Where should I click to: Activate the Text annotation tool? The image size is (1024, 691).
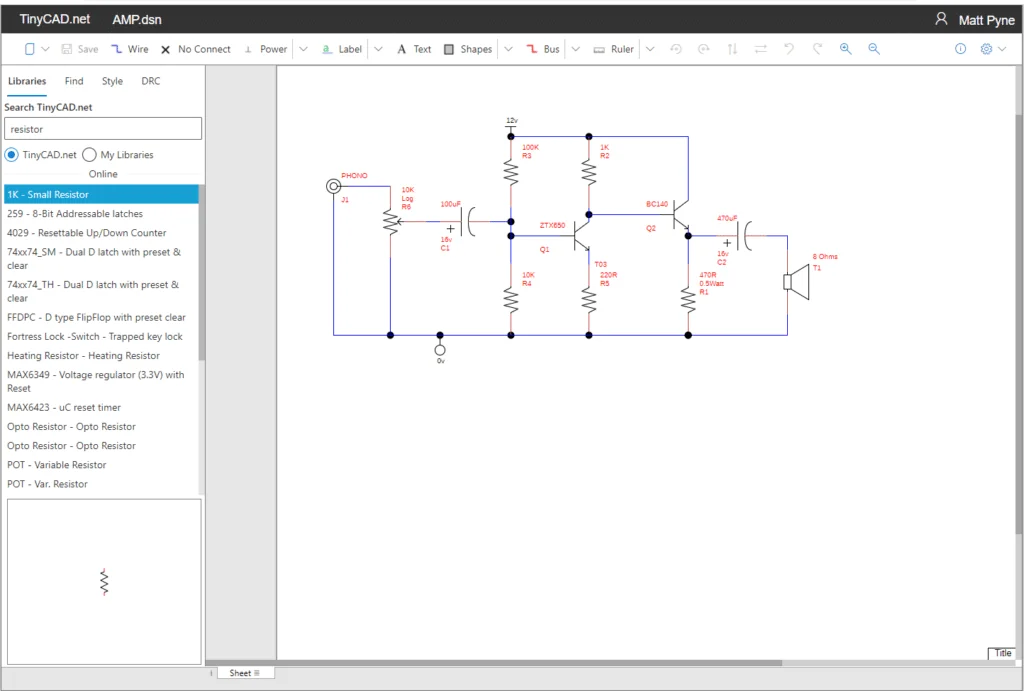point(414,48)
